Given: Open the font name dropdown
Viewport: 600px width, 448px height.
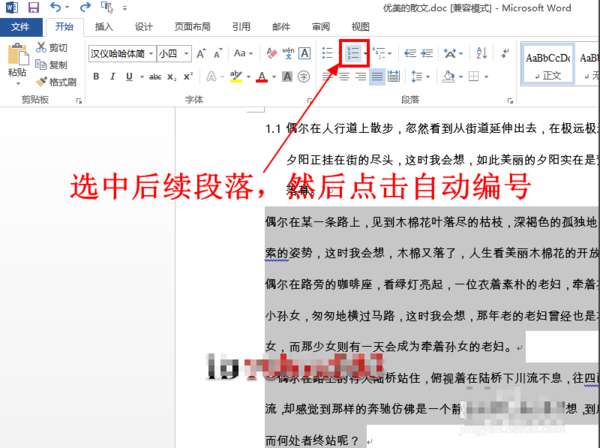Looking at the screenshot, I should (151, 54).
